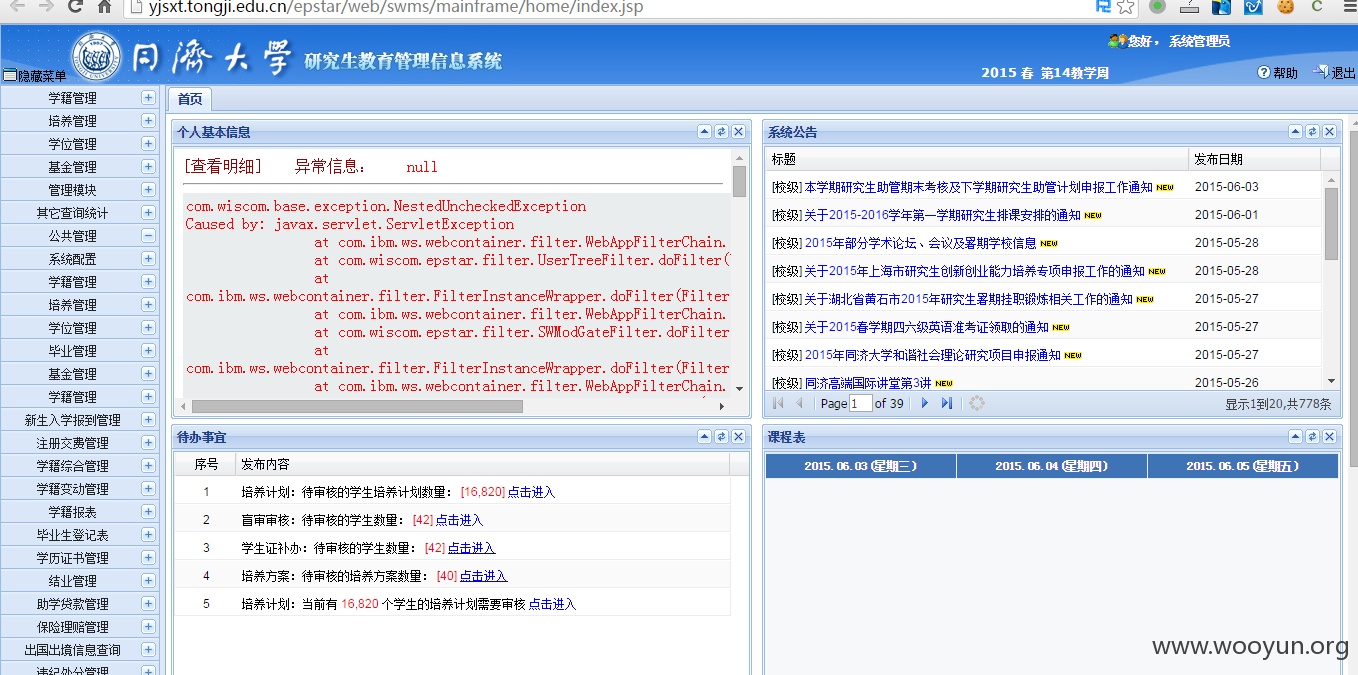The width and height of the screenshot is (1358, 675).
Task: Expand the 注册交费管理 section
Action: [x=148, y=443]
